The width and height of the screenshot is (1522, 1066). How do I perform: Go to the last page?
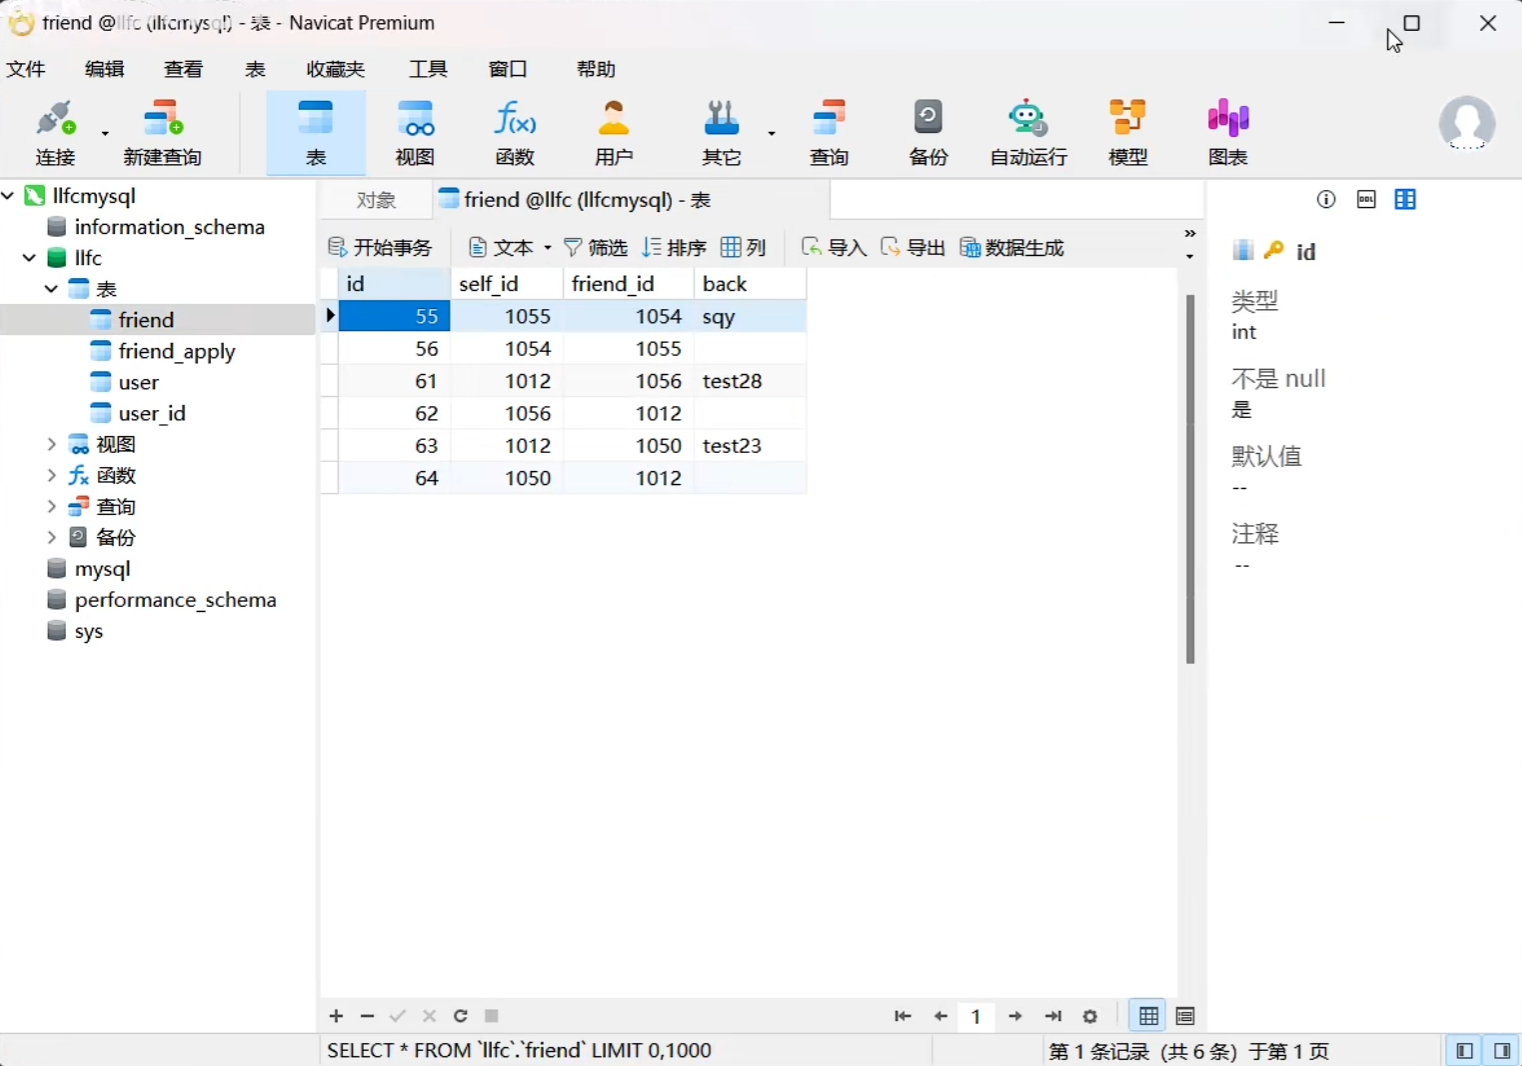coord(1053,1016)
